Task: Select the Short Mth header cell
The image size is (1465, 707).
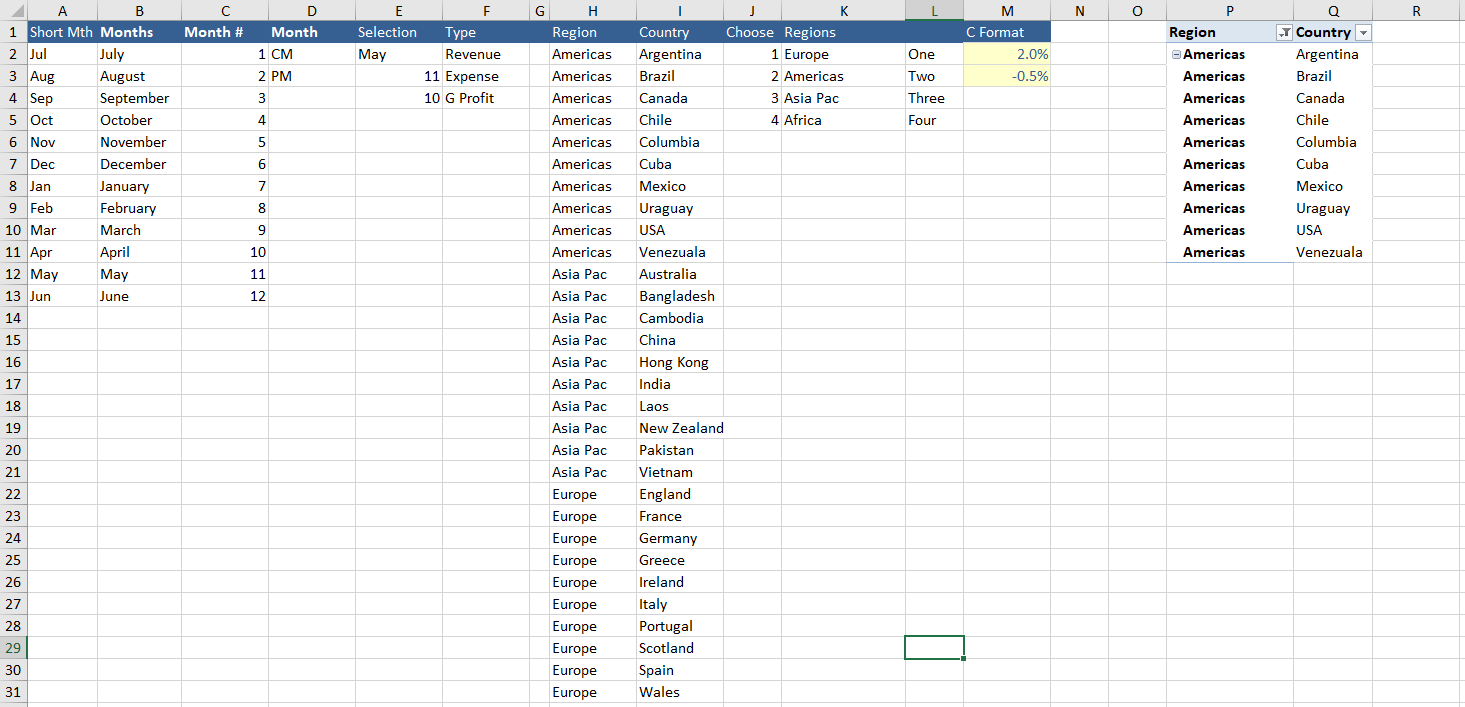Action: [x=60, y=32]
